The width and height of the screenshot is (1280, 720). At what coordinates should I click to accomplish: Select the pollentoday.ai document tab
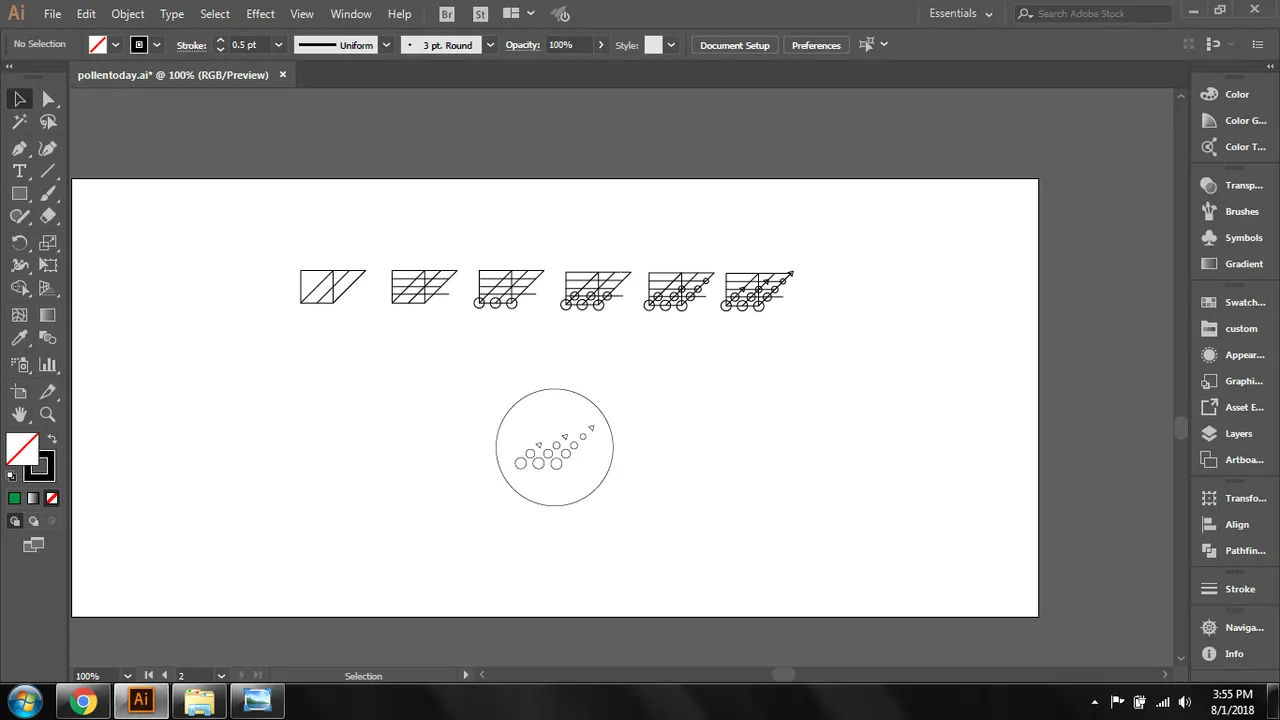(x=174, y=75)
